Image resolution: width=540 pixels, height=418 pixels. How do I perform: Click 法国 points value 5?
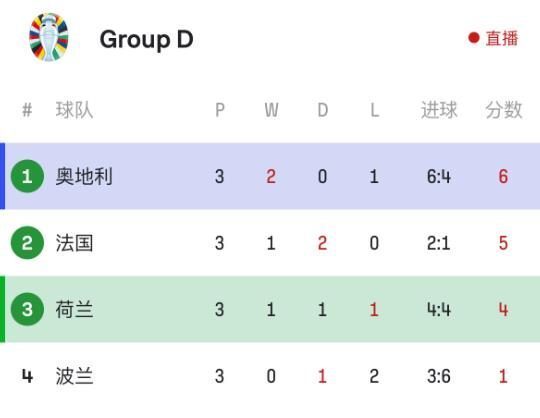click(503, 243)
